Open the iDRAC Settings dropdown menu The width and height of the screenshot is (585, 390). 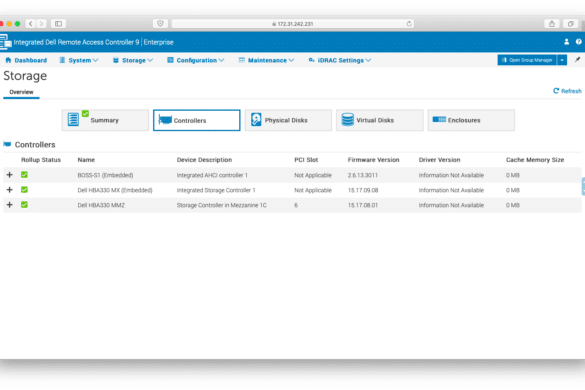(x=340, y=60)
